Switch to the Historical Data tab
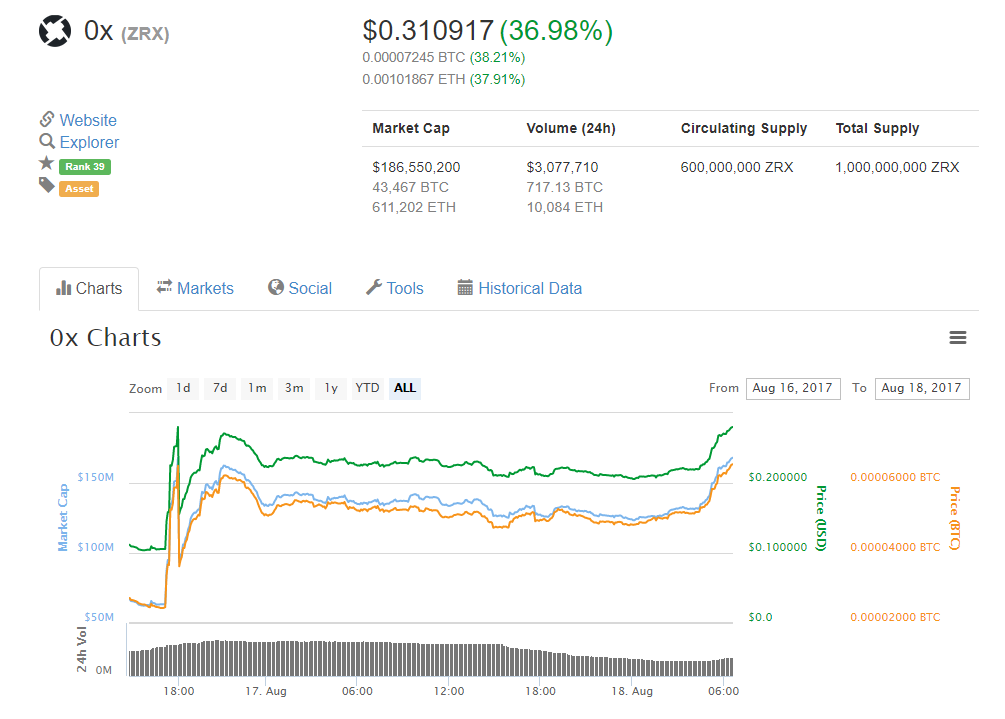1005x719 pixels. 520,289
